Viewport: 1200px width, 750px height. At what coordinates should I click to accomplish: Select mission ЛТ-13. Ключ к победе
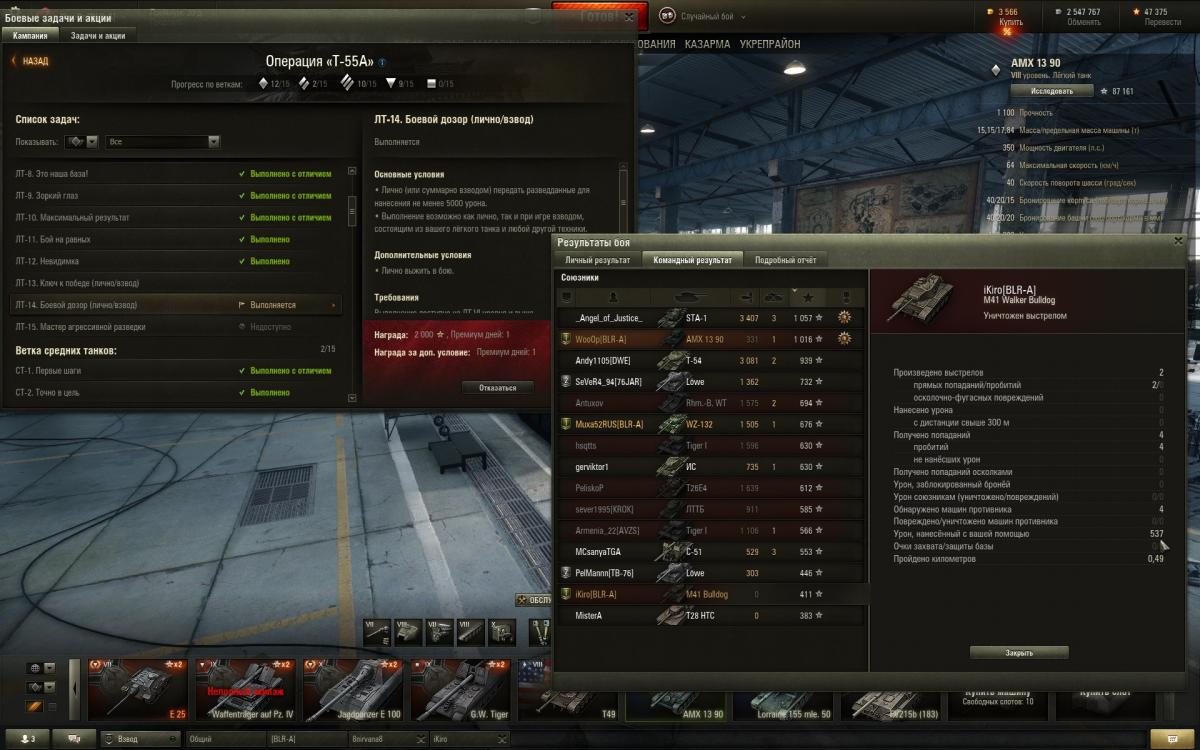point(176,283)
